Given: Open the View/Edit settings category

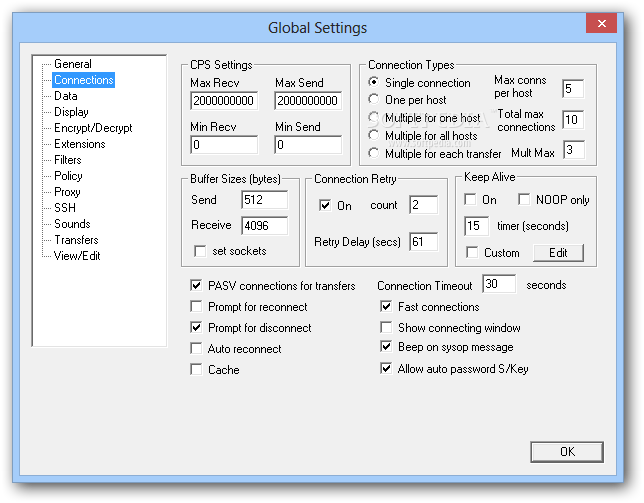Looking at the screenshot, I should click(77, 256).
